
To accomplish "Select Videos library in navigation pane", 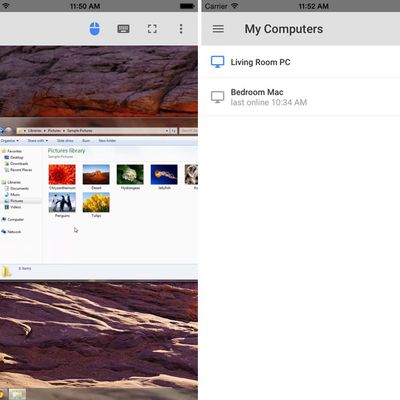I will pyautogui.click(x=13, y=207).
